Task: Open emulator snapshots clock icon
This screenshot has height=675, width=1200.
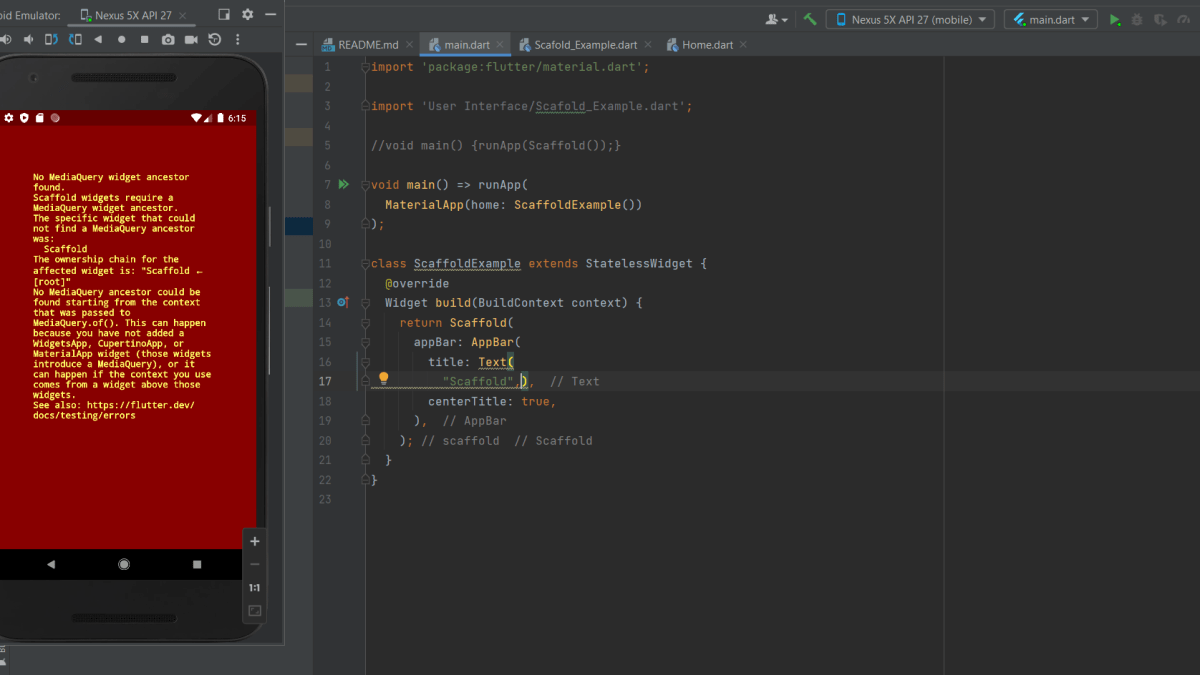Action: tap(214, 39)
